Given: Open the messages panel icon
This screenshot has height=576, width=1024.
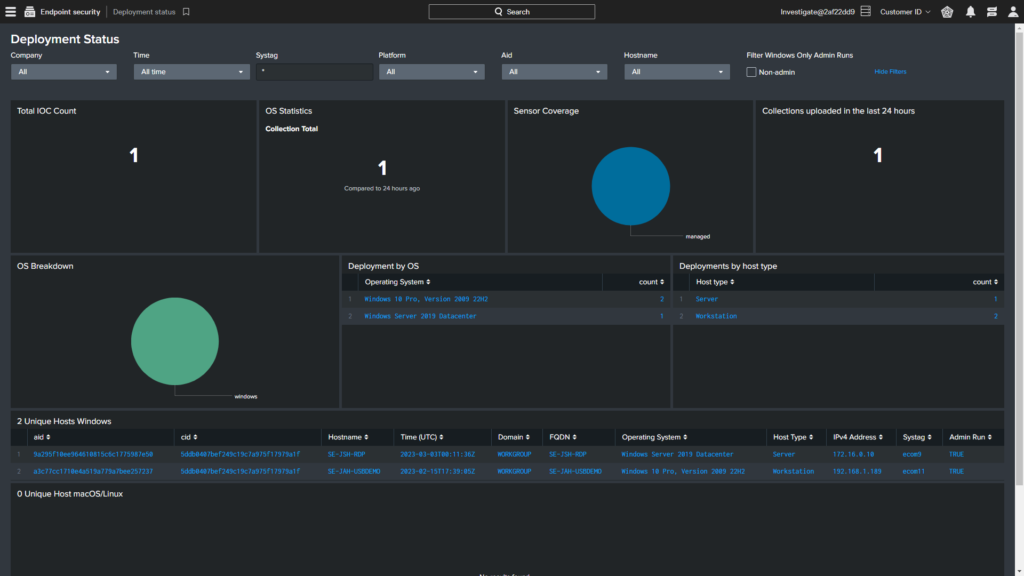Looking at the screenshot, I should tap(991, 12).
